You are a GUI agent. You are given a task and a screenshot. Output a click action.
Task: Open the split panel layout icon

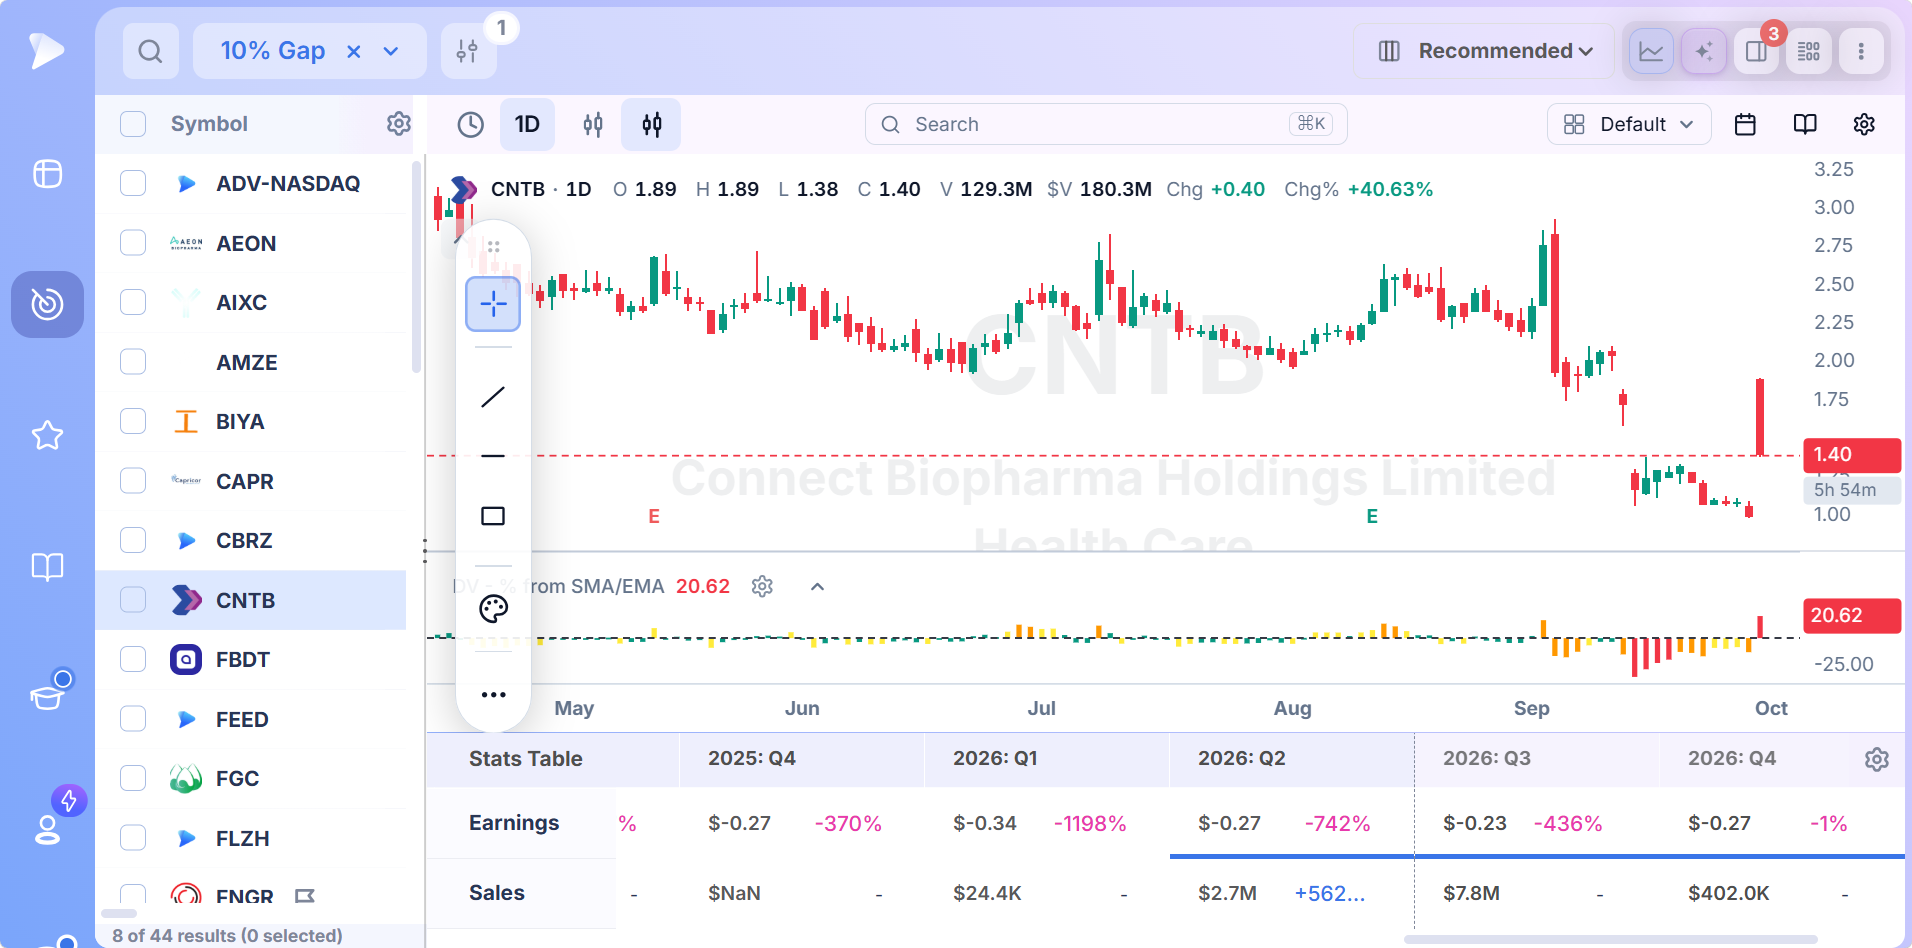1756,51
